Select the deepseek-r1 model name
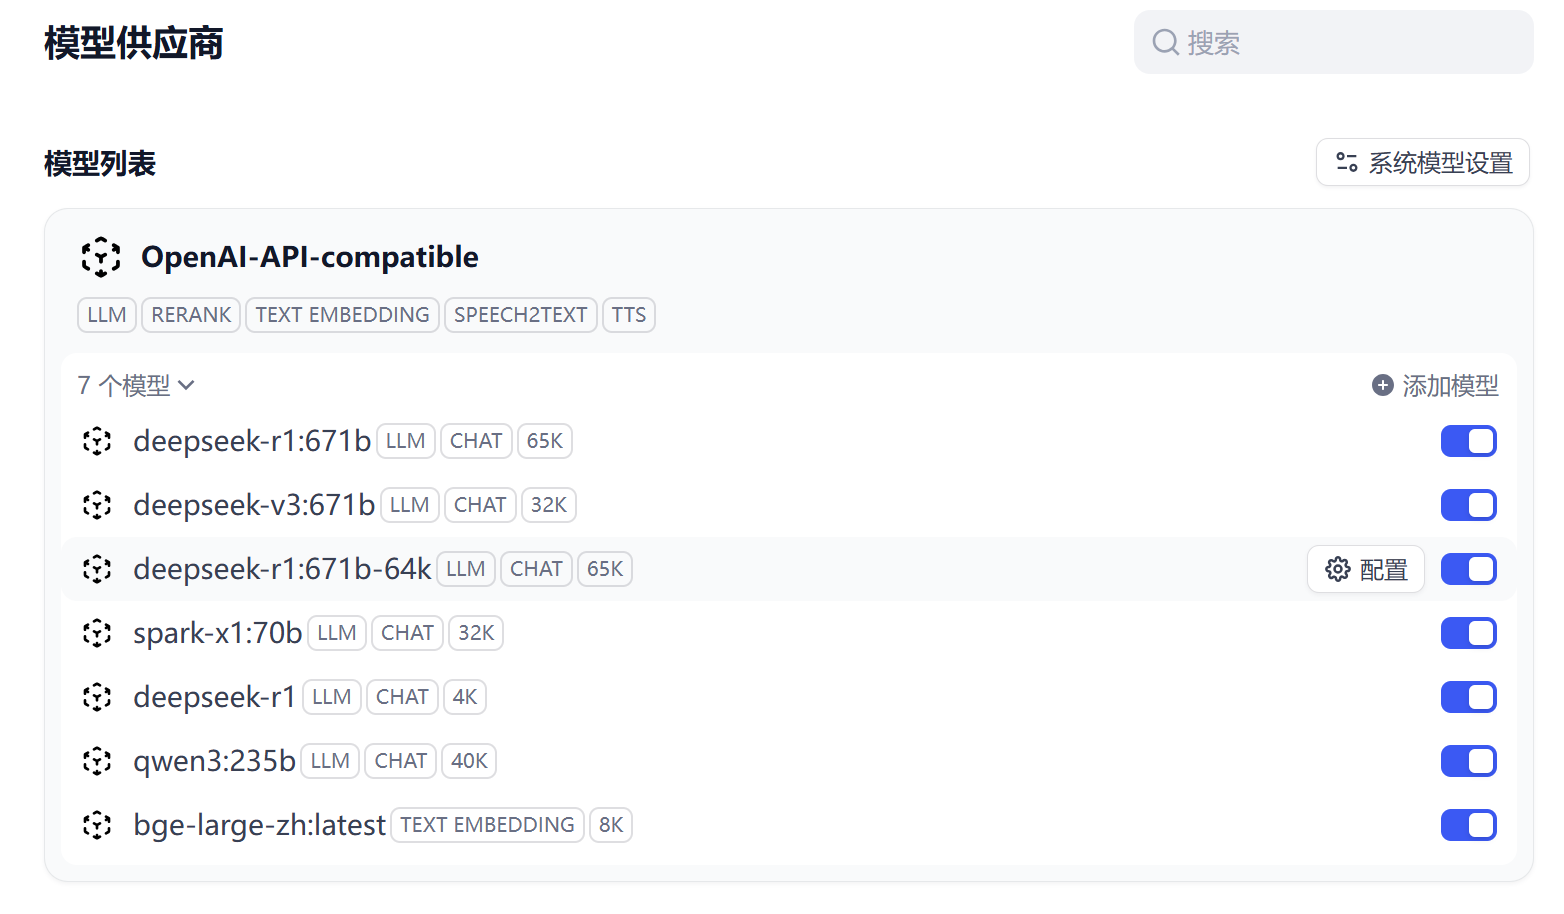 tap(214, 697)
